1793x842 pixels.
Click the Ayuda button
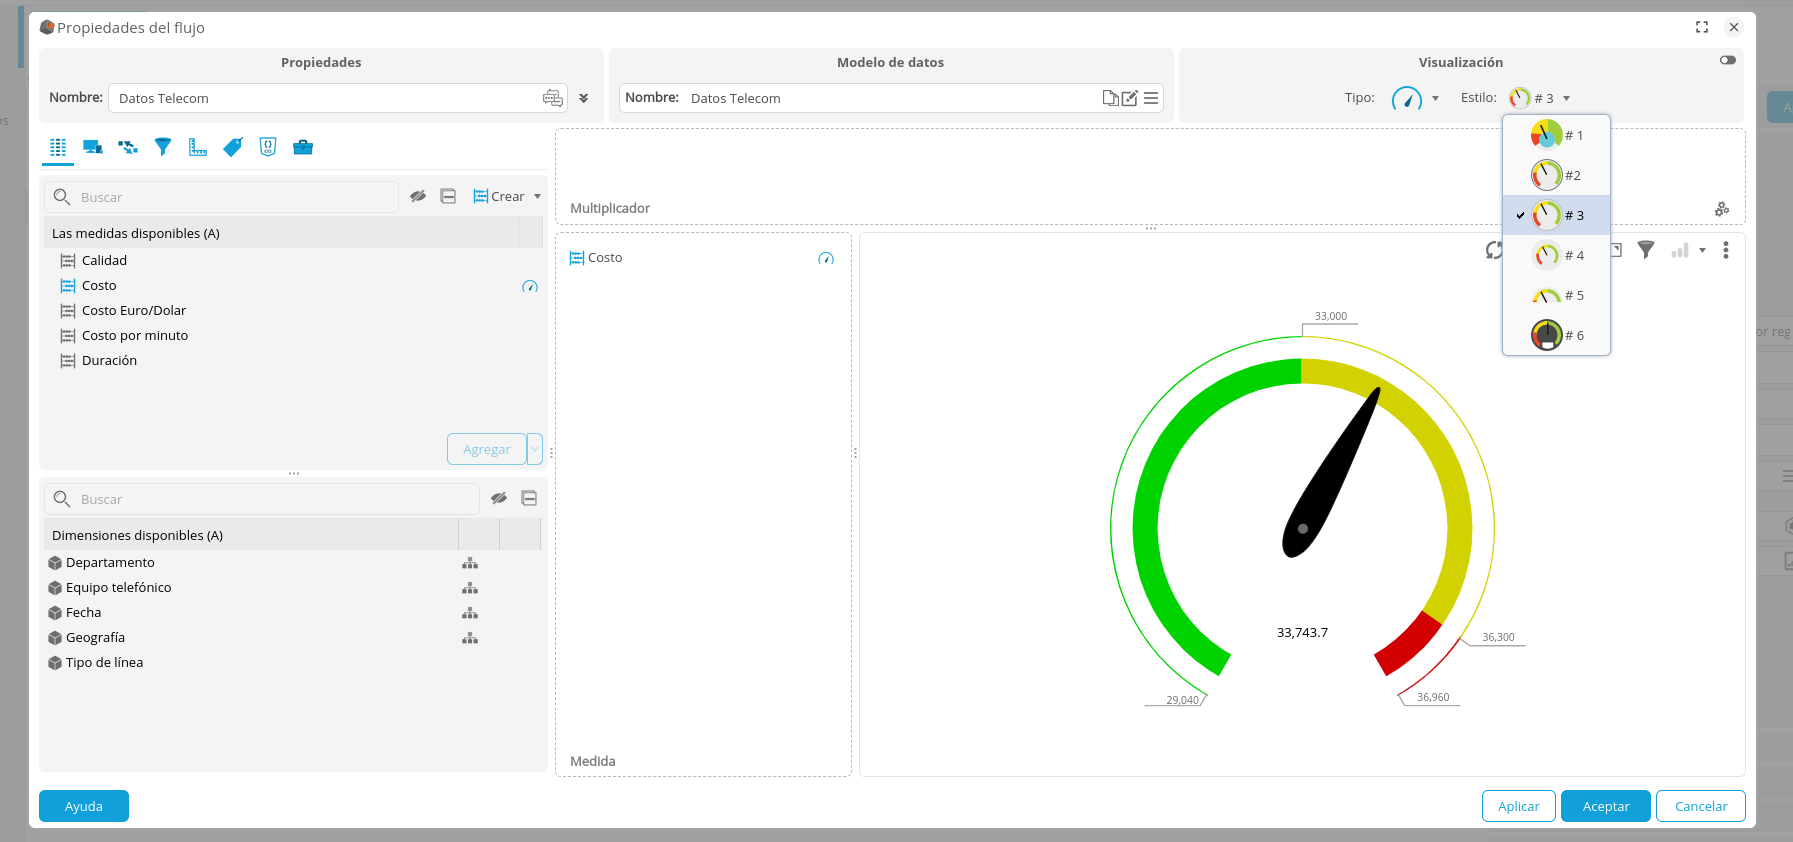click(84, 806)
